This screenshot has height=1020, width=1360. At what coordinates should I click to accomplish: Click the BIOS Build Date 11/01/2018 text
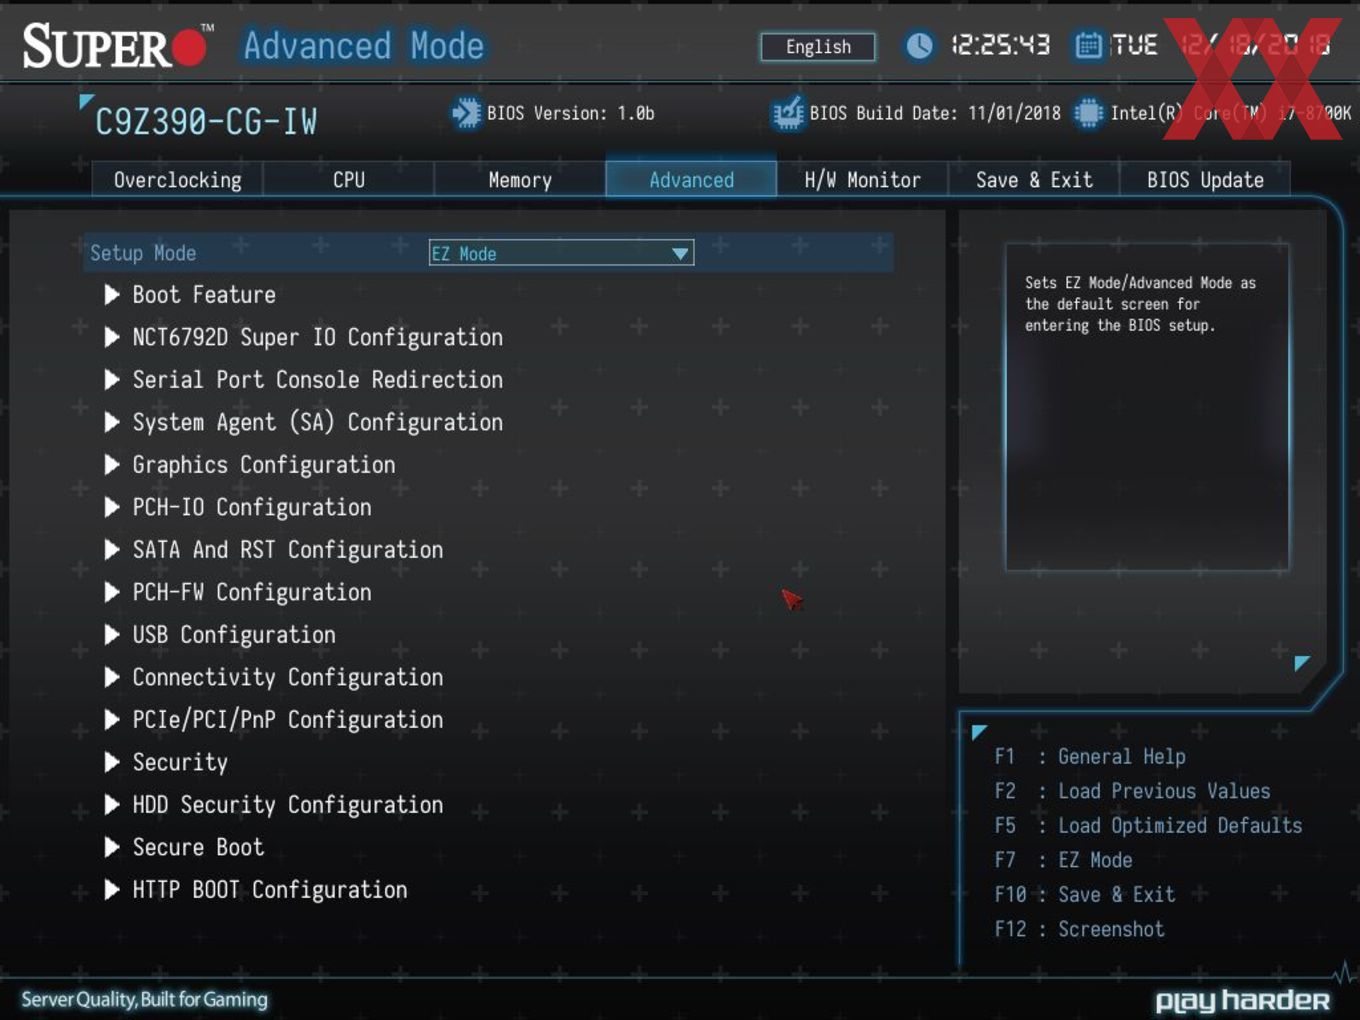(935, 113)
